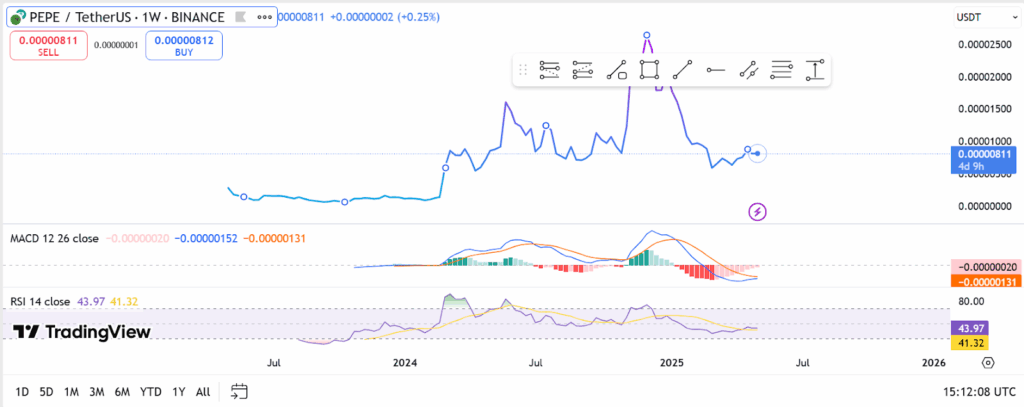Image resolution: width=1024 pixels, height=407 pixels.
Task: Switch to the 1Y time range
Action: tap(178, 392)
